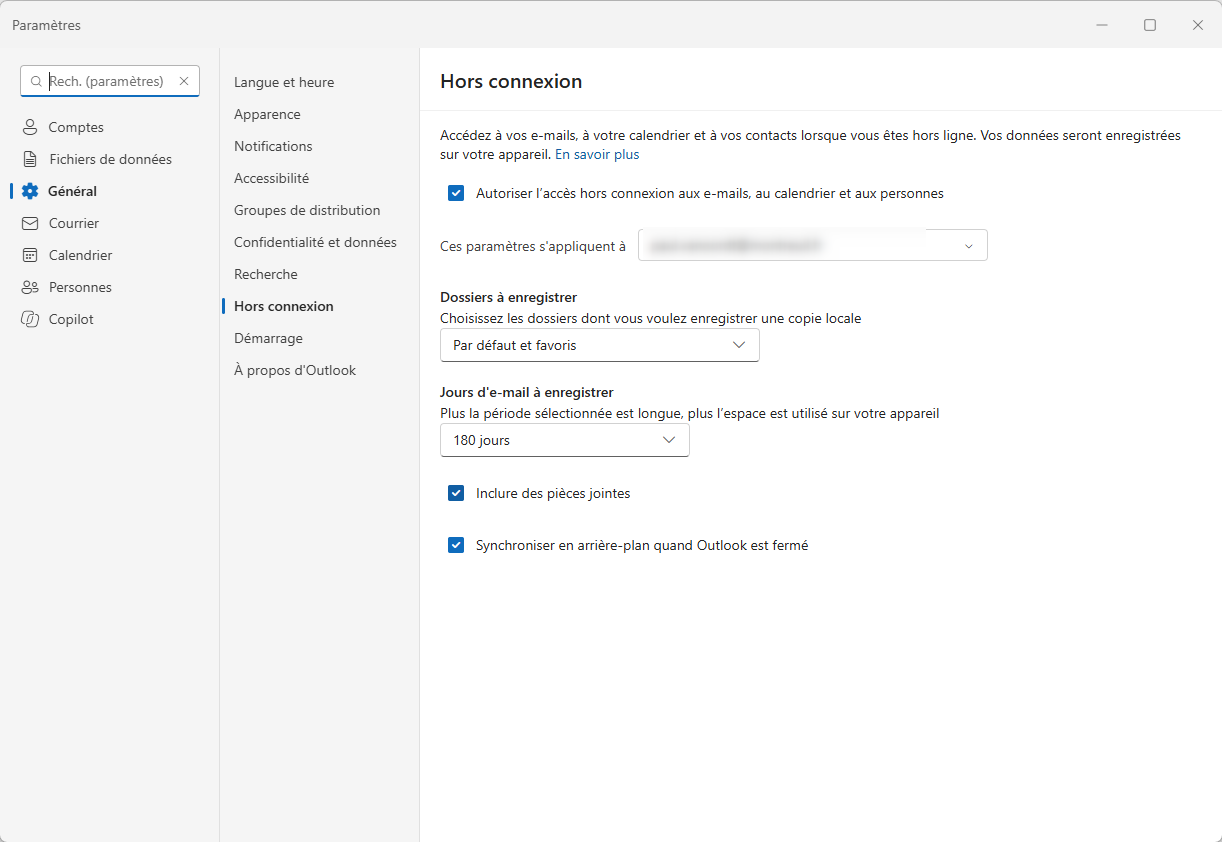Click the Dossiers à enregistrer heading
This screenshot has width=1222, height=842.
509,297
